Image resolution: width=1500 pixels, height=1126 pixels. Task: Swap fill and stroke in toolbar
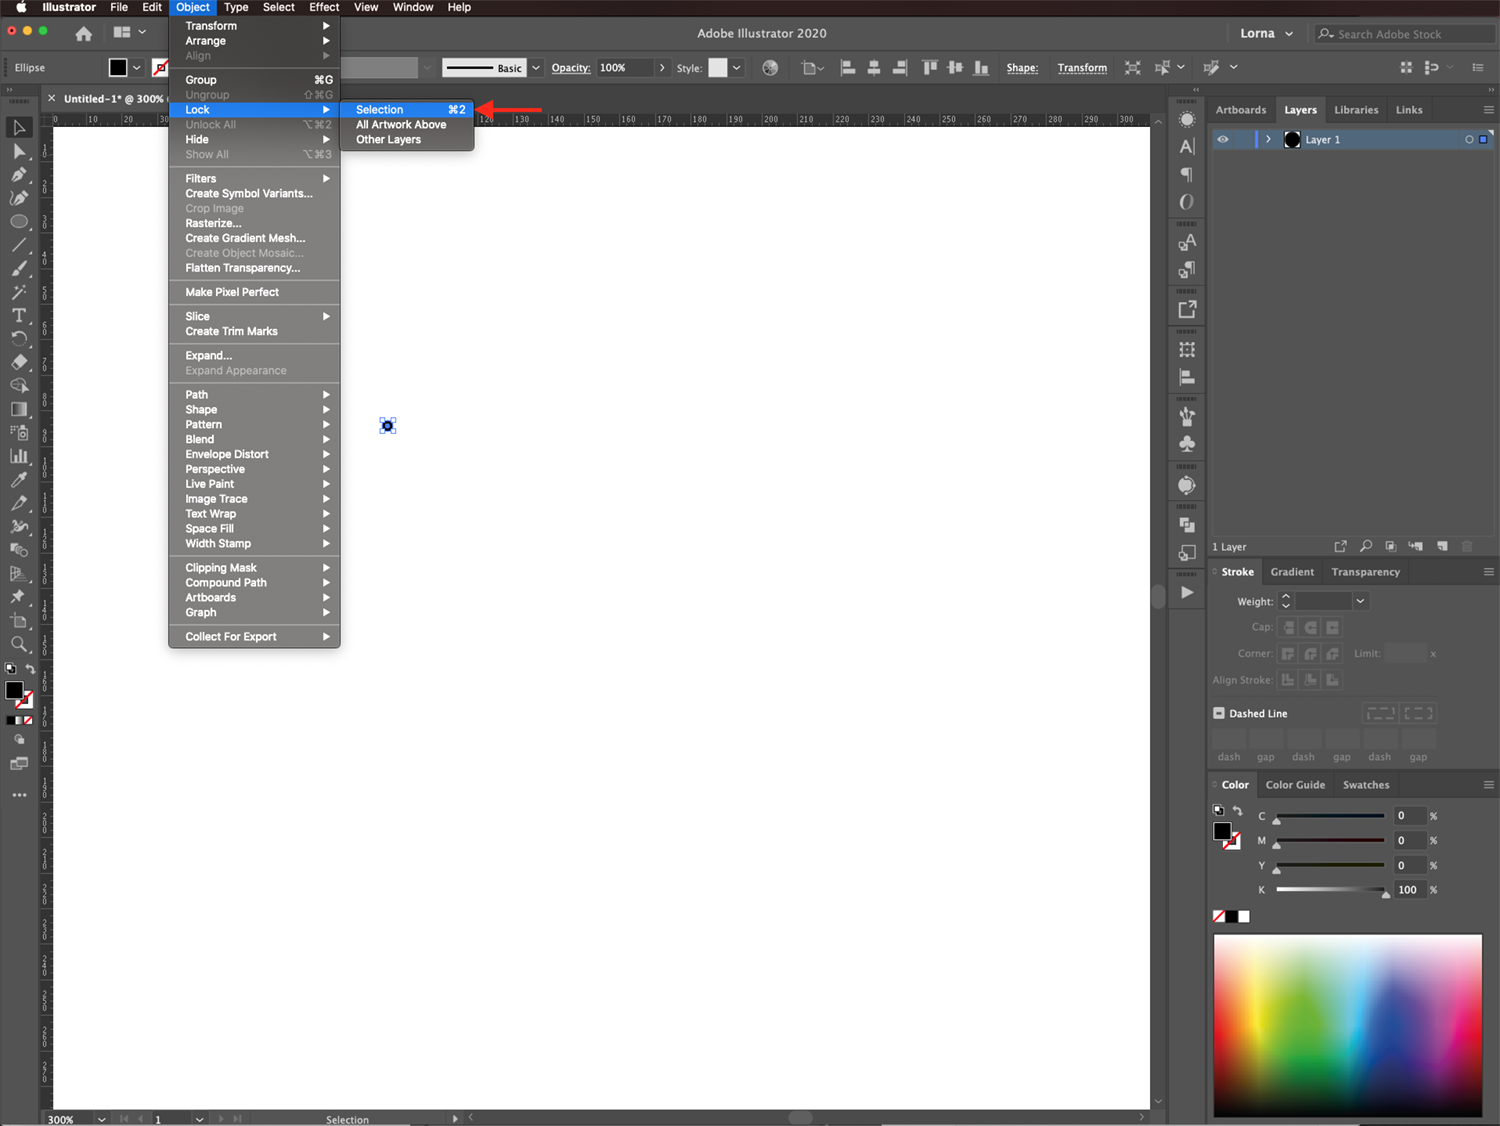point(30,669)
